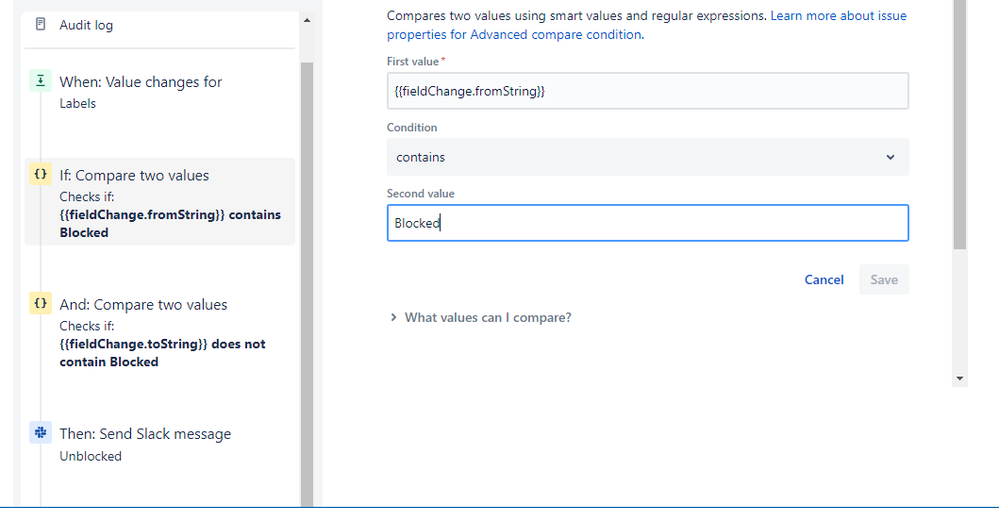Viewport: 999px width, 508px height.
Task: Open the Audit log icon
Action: coord(41,24)
